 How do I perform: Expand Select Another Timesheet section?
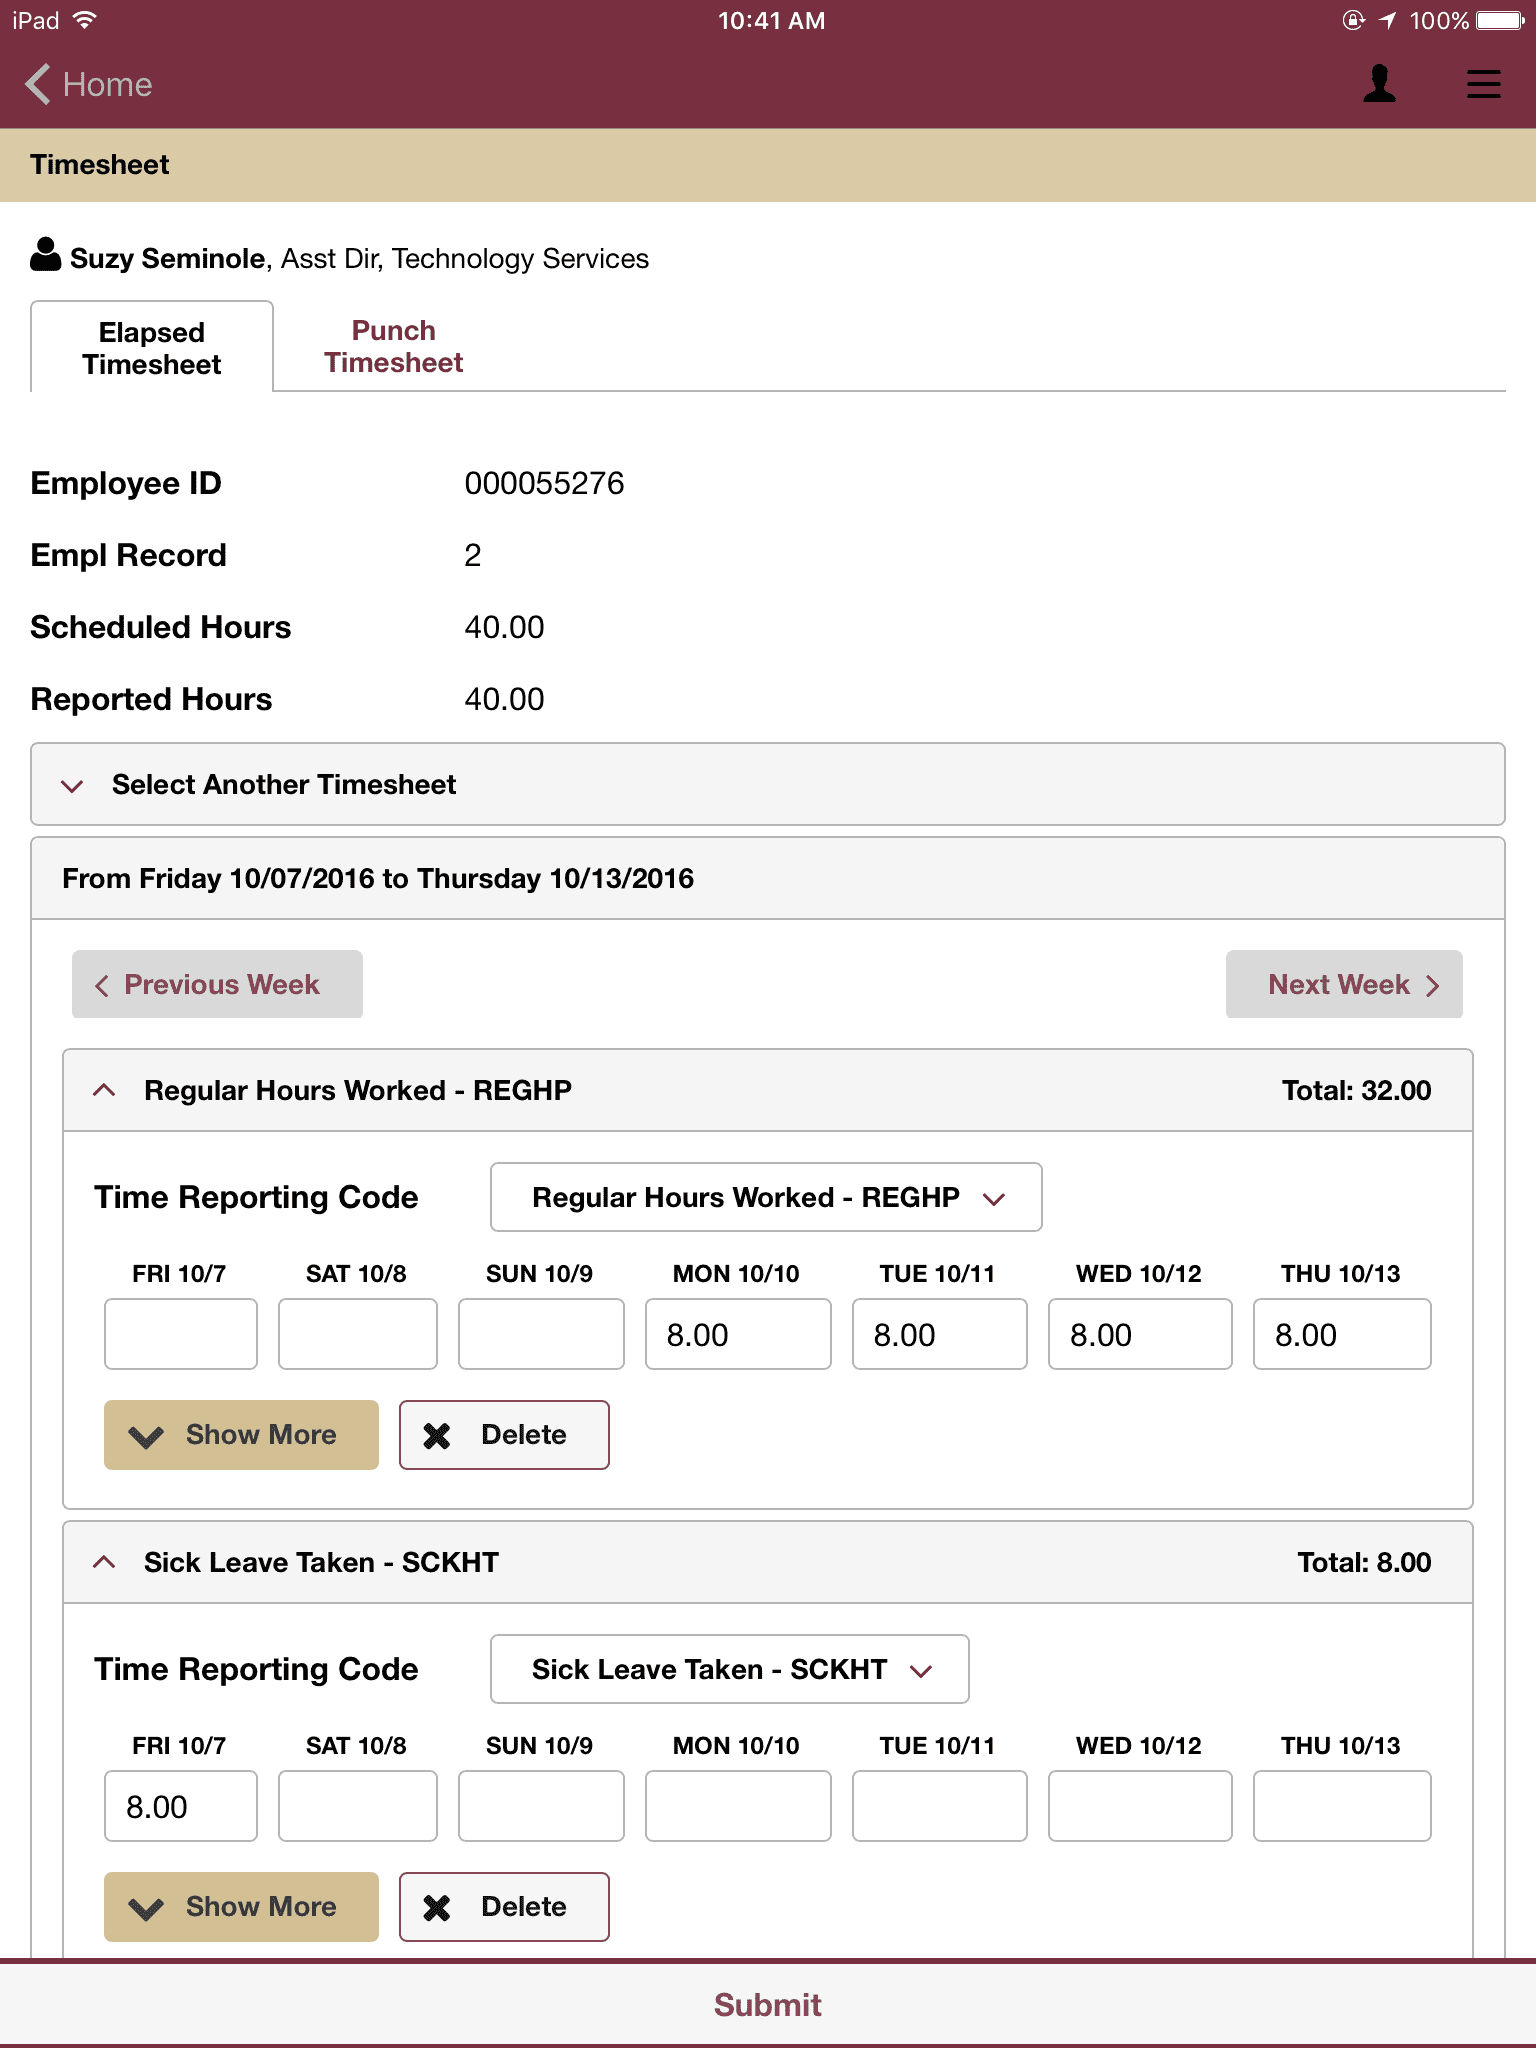click(x=768, y=784)
